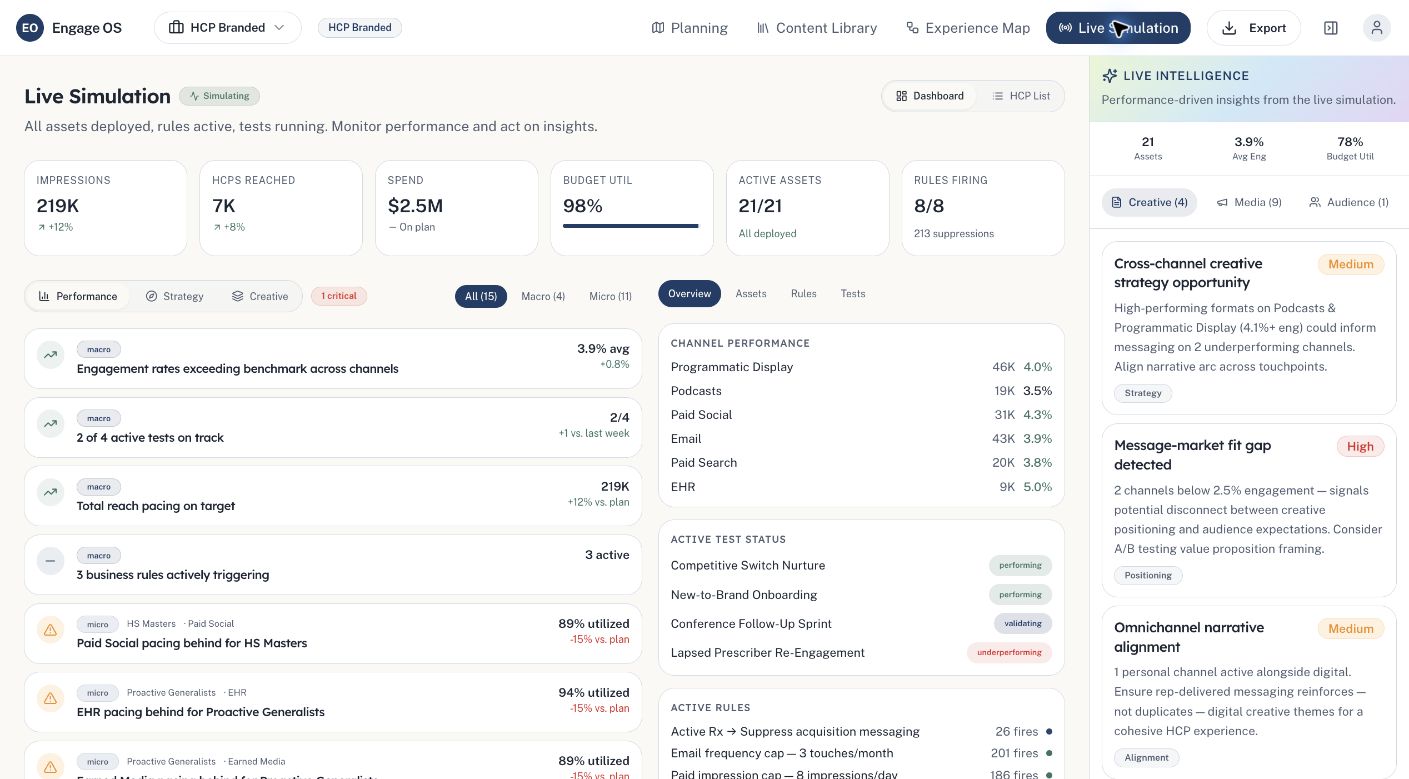Viewport: 1409px width, 779px height.
Task: Filter insights by Macro (4)
Action: [543, 296]
